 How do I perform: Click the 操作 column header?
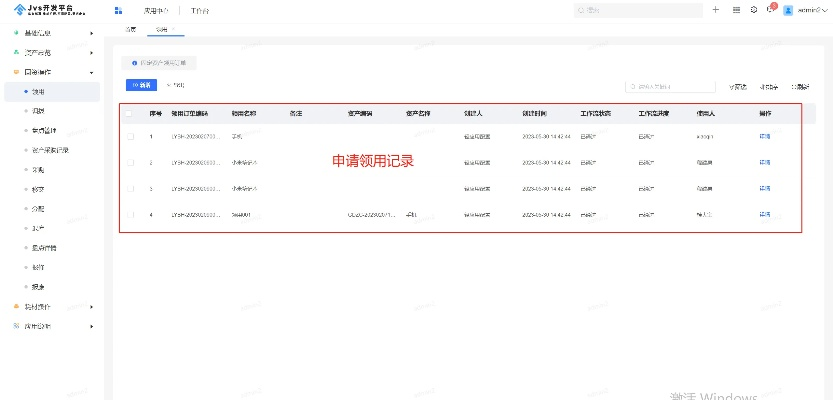[765, 114]
